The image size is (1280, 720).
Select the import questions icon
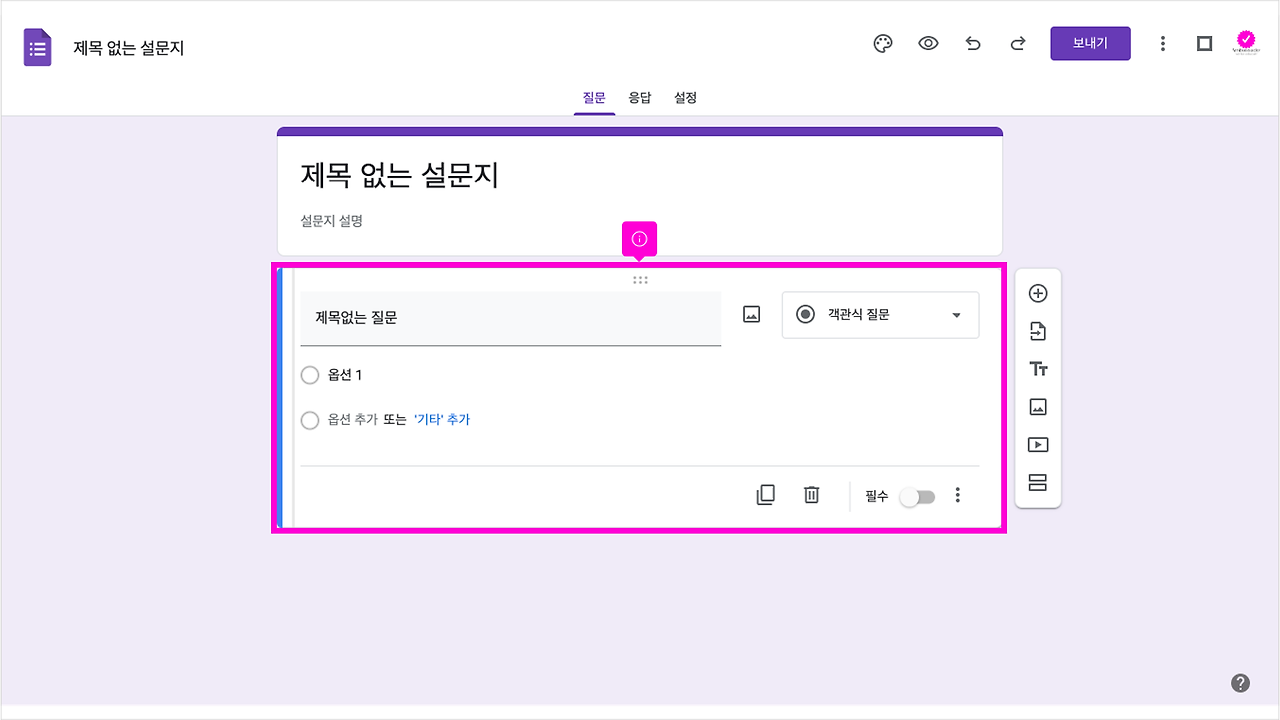click(x=1038, y=330)
